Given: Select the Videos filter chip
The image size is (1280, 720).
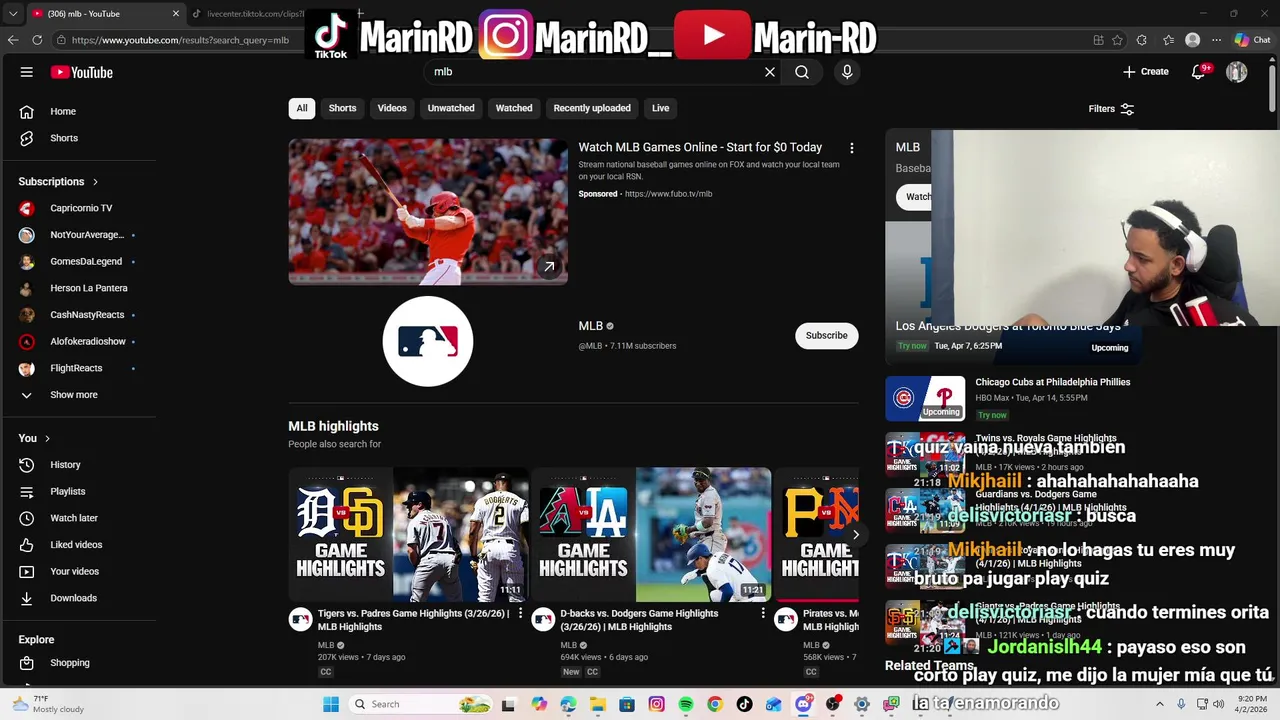Looking at the screenshot, I should [x=392, y=108].
